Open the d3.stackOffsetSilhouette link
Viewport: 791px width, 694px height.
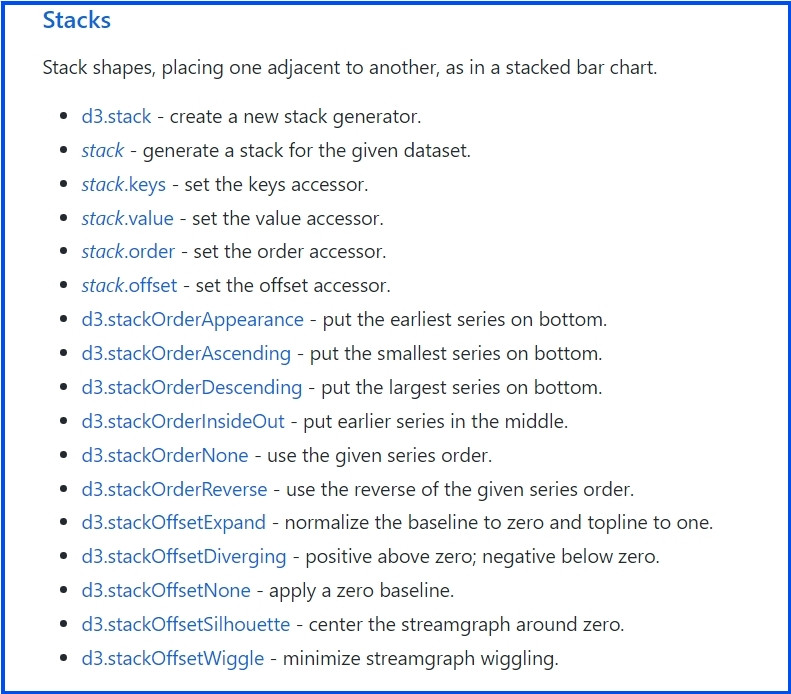[x=186, y=624]
